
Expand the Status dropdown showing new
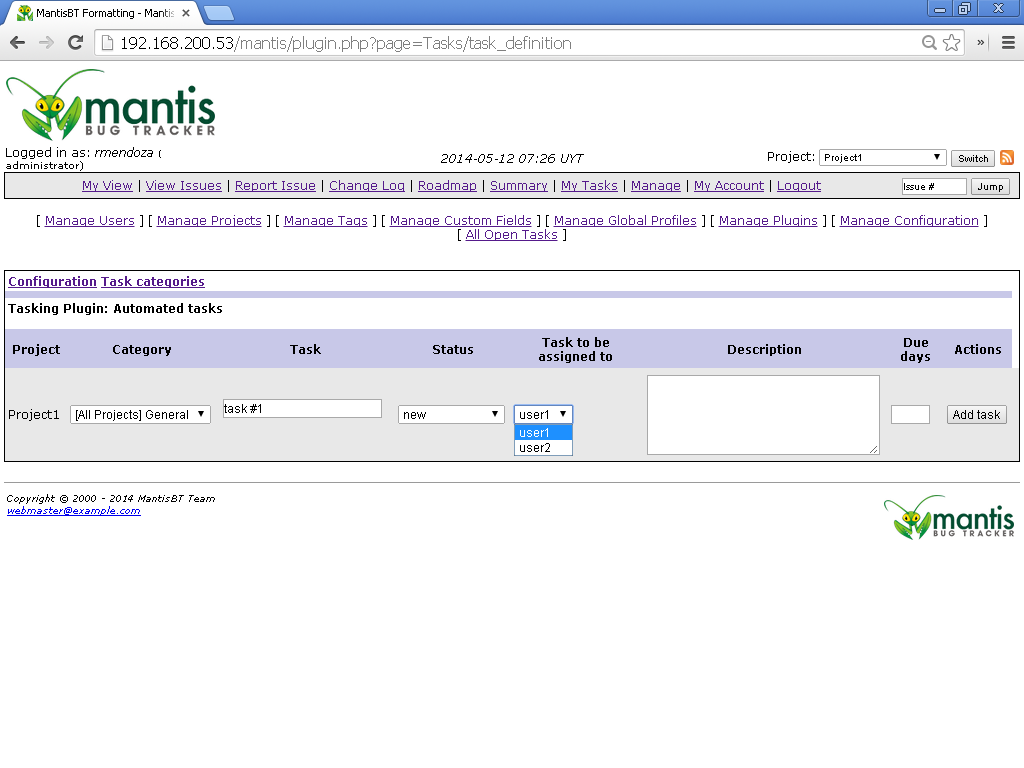451,414
